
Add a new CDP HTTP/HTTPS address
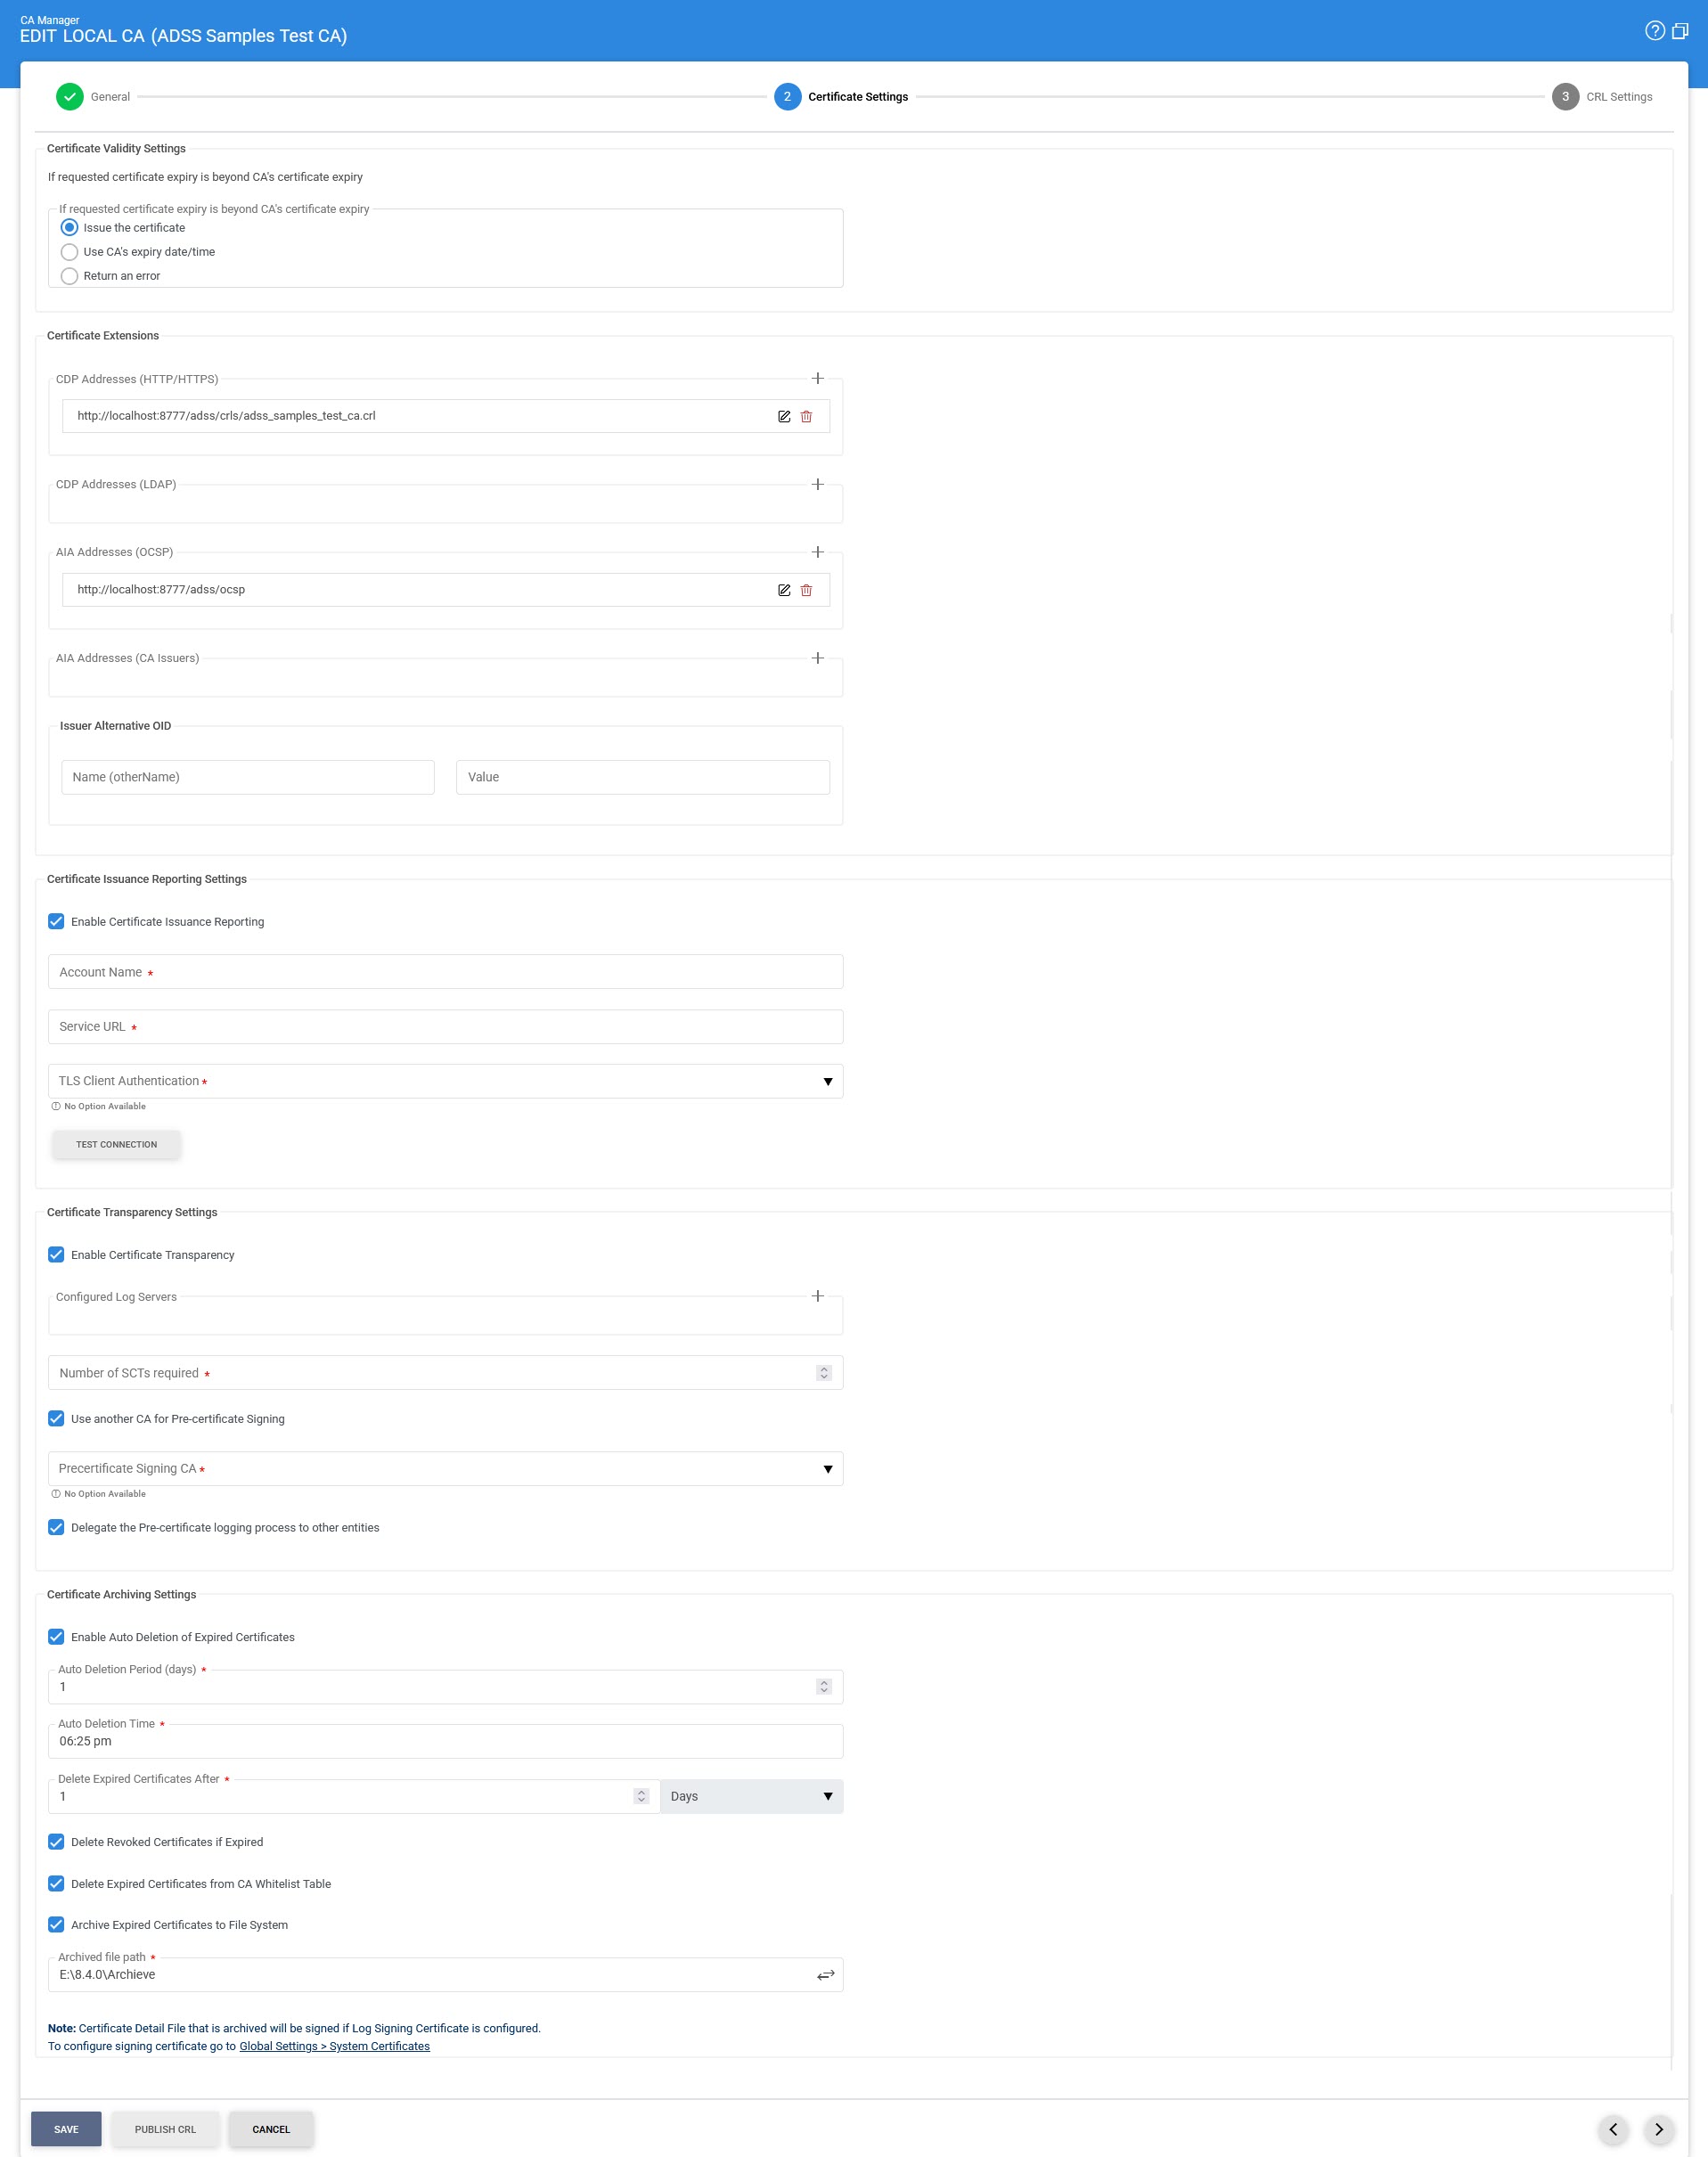817,379
